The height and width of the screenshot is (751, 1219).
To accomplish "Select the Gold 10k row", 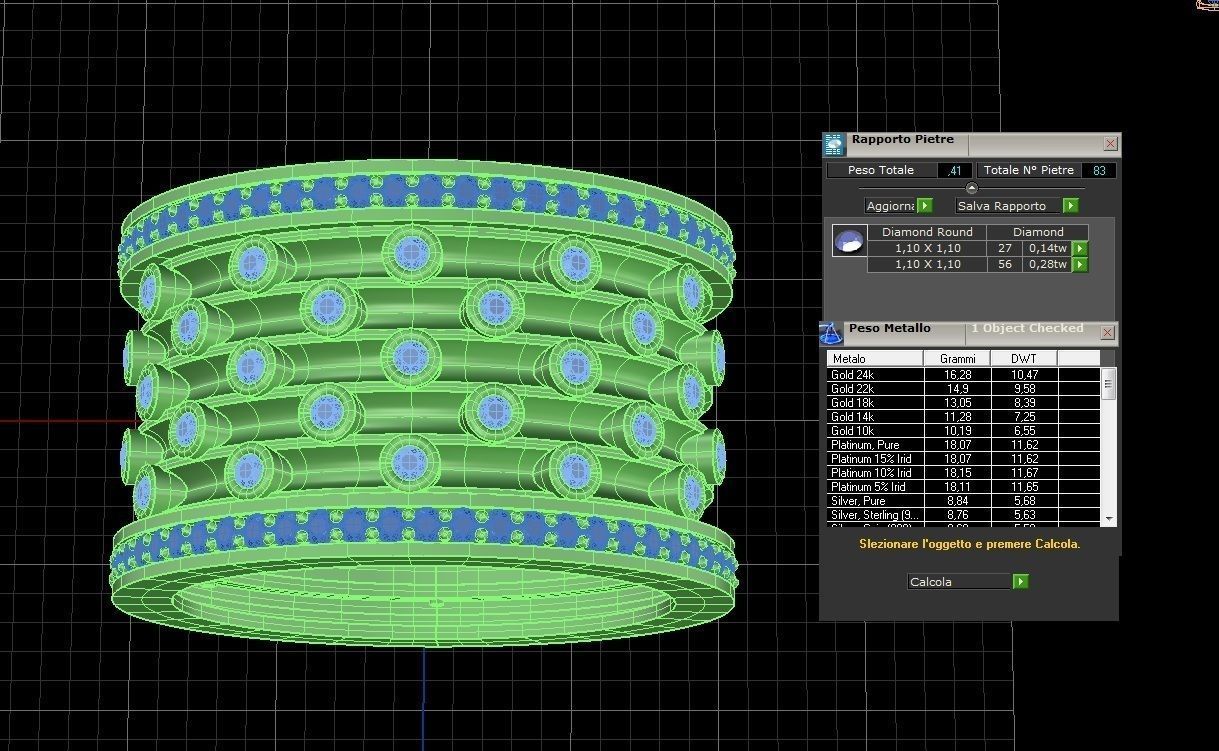I will pyautogui.click(x=964, y=431).
